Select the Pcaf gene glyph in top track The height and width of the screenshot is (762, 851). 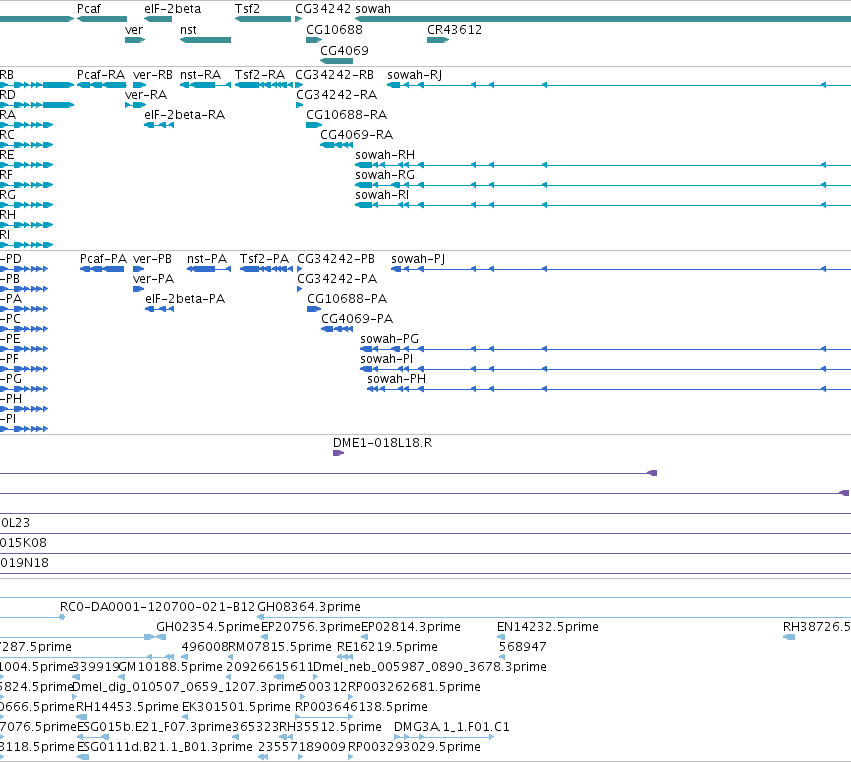tap(102, 19)
